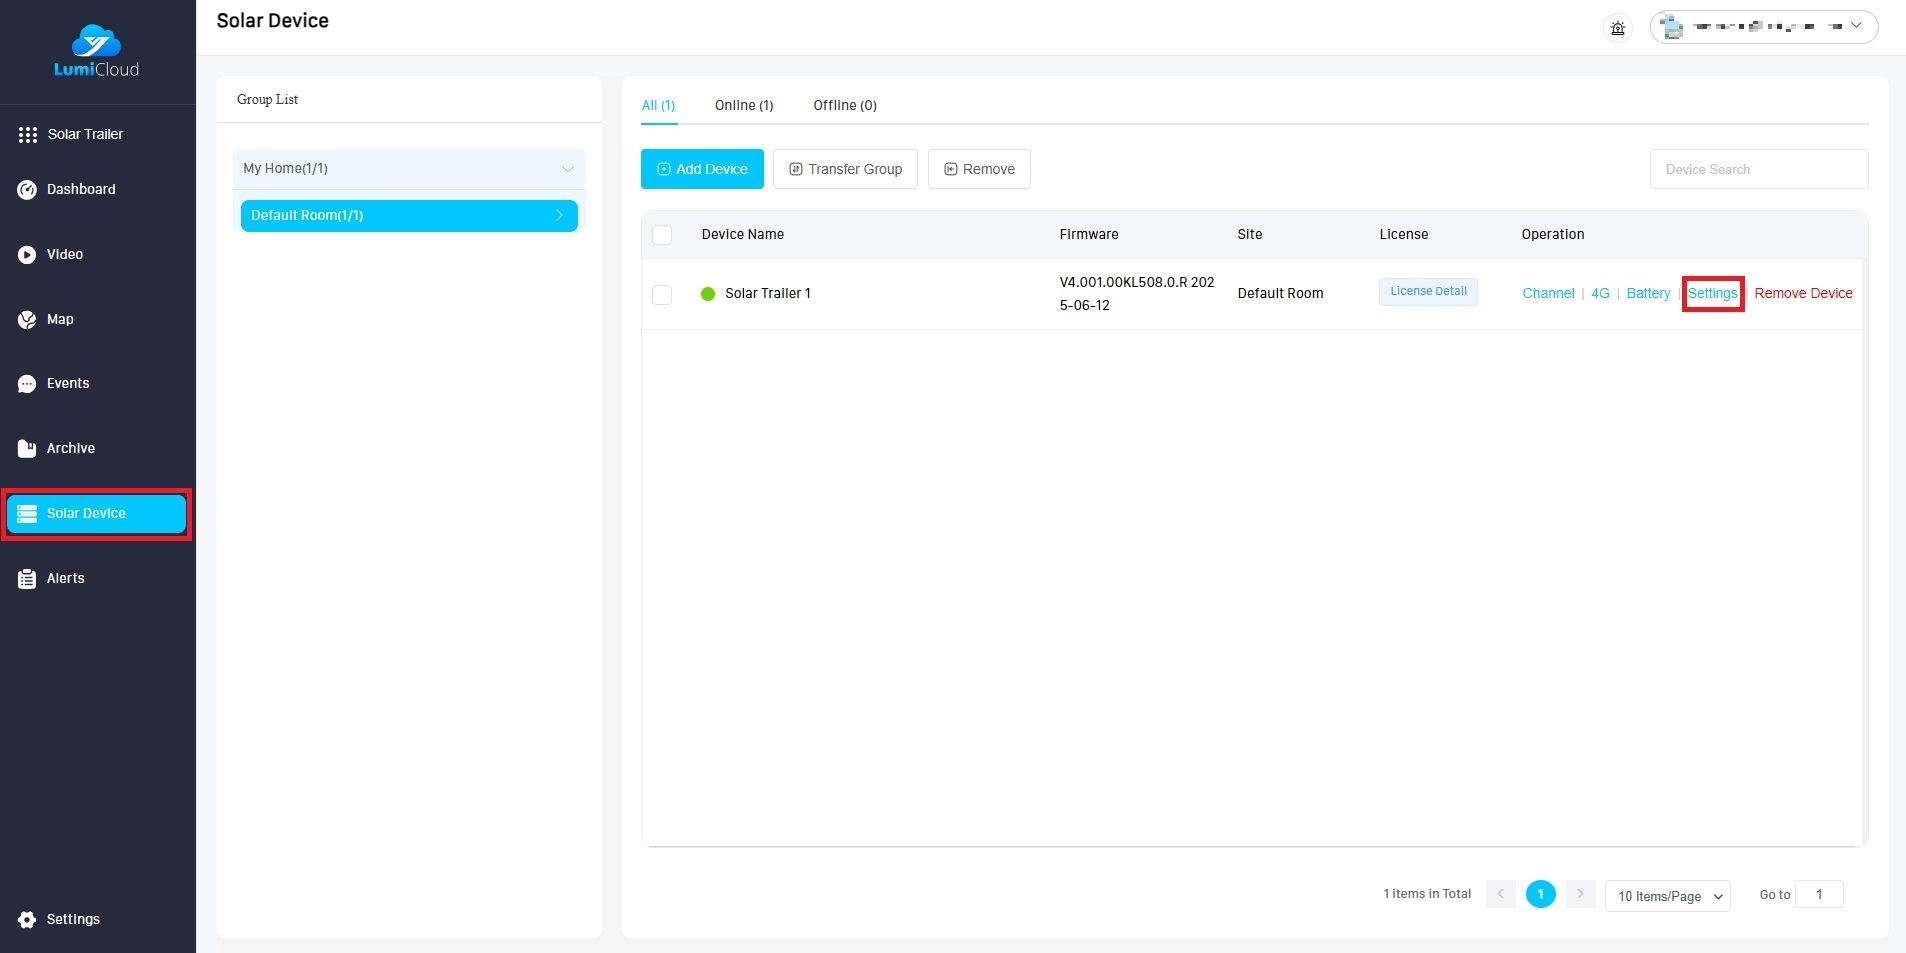Click the Video play icon in sidebar
This screenshot has width=1906, height=953.
click(27, 255)
